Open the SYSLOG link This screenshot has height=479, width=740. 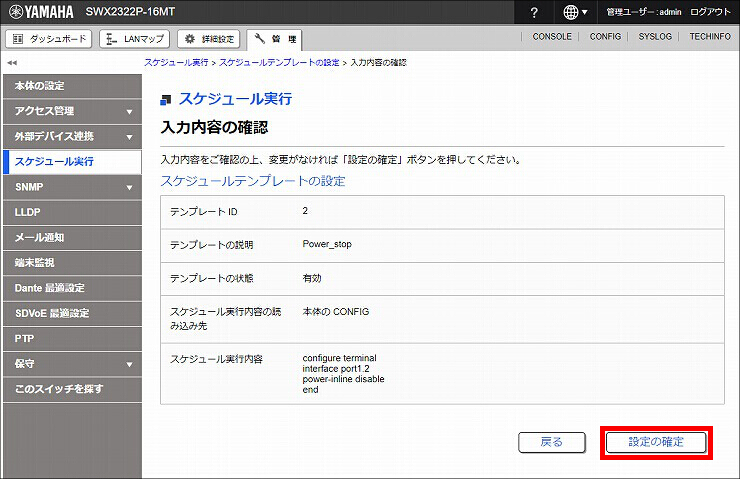click(655, 36)
